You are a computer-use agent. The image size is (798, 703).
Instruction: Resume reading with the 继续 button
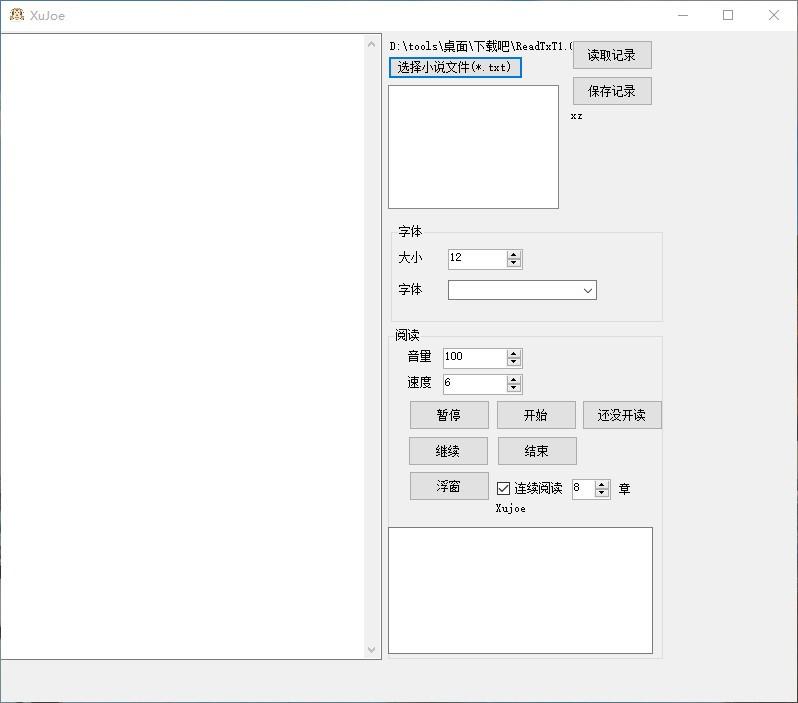(x=448, y=451)
